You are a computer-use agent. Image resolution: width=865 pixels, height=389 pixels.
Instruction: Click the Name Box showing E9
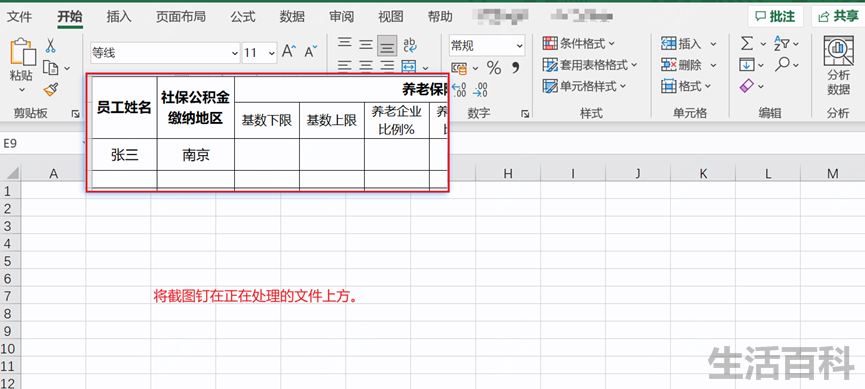pos(42,143)
